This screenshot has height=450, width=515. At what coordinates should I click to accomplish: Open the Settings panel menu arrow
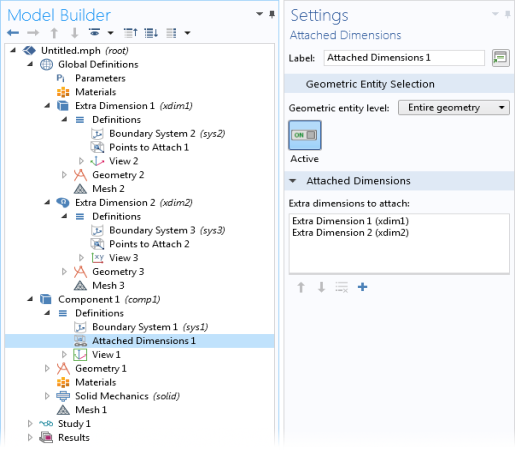coord(495,14)
